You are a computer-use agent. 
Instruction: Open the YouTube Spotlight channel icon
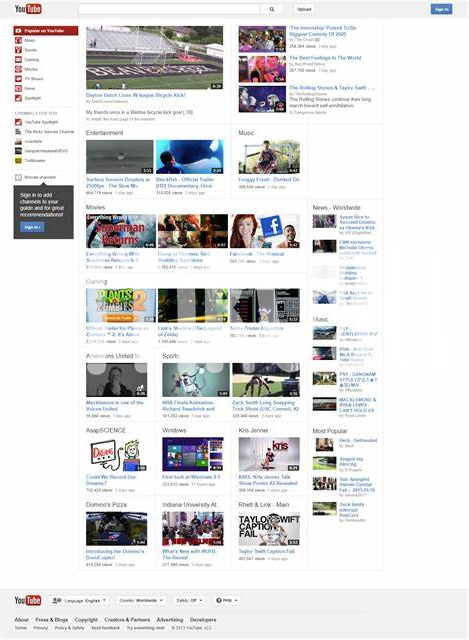coord(18,122)
